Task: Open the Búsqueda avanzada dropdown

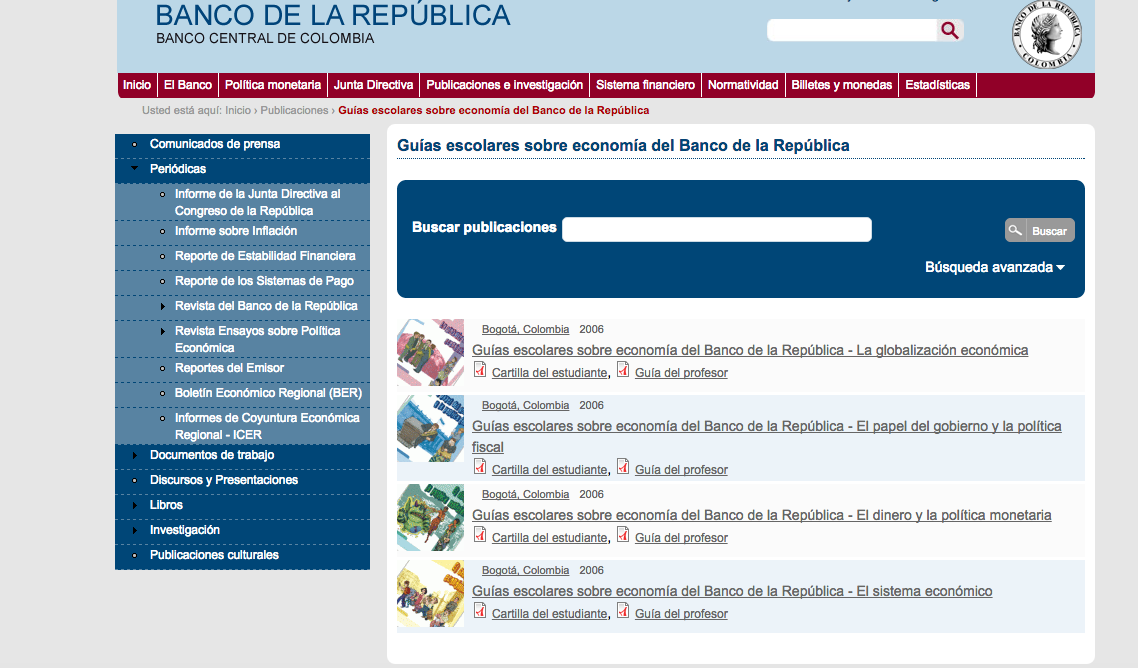Action: pyautogui.click(x=993, y=267)
